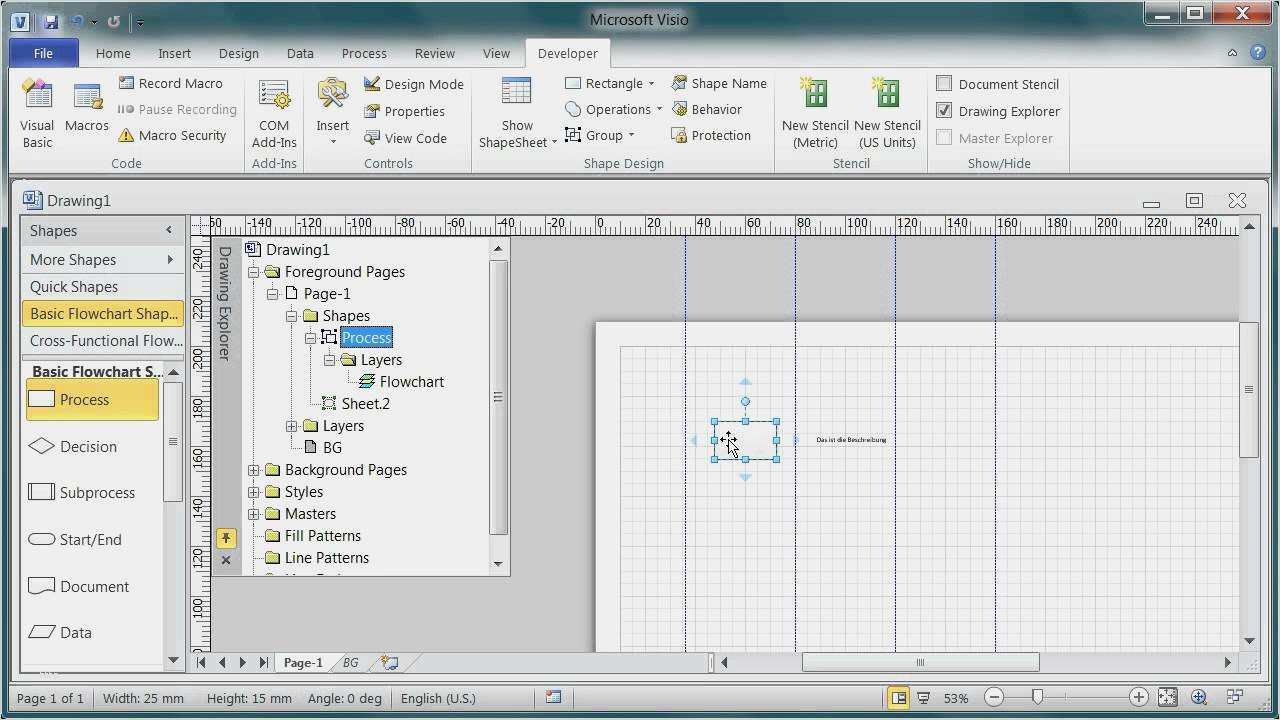Switch to Insert ribbon tab
1280x720 pixels.
click(x=175, y=53)
